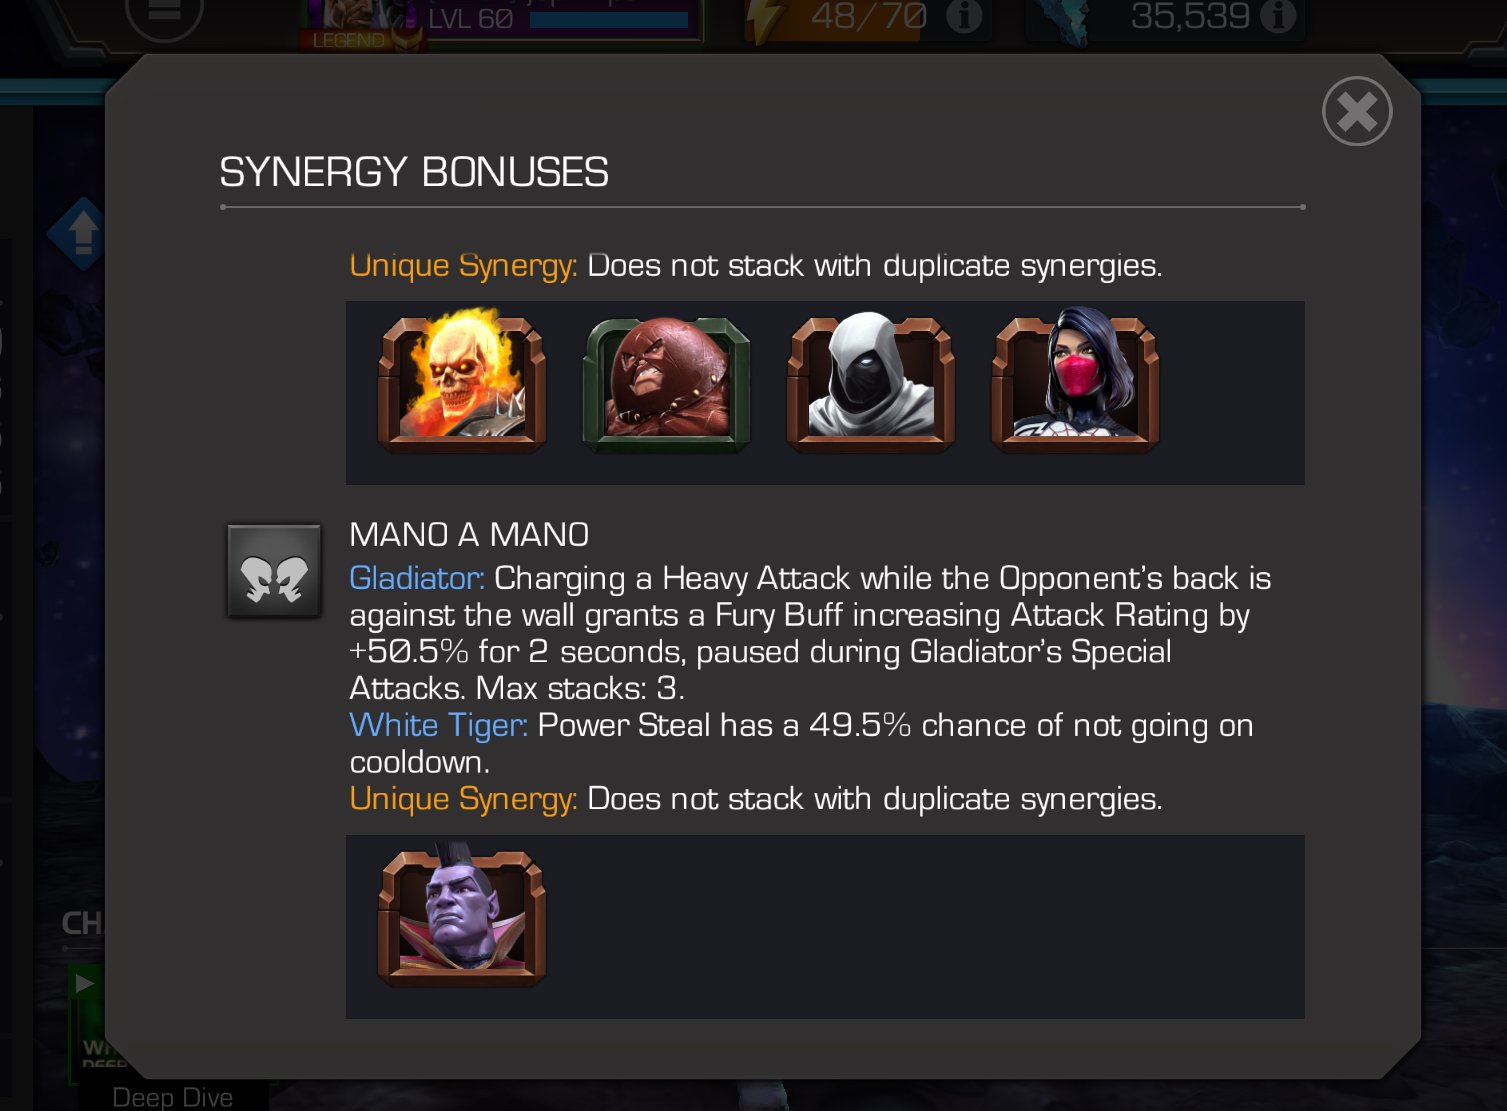The image size is (1507, 1111).
Task: Tap the blue up-arrow icon on the left
Action: (82, 232)
